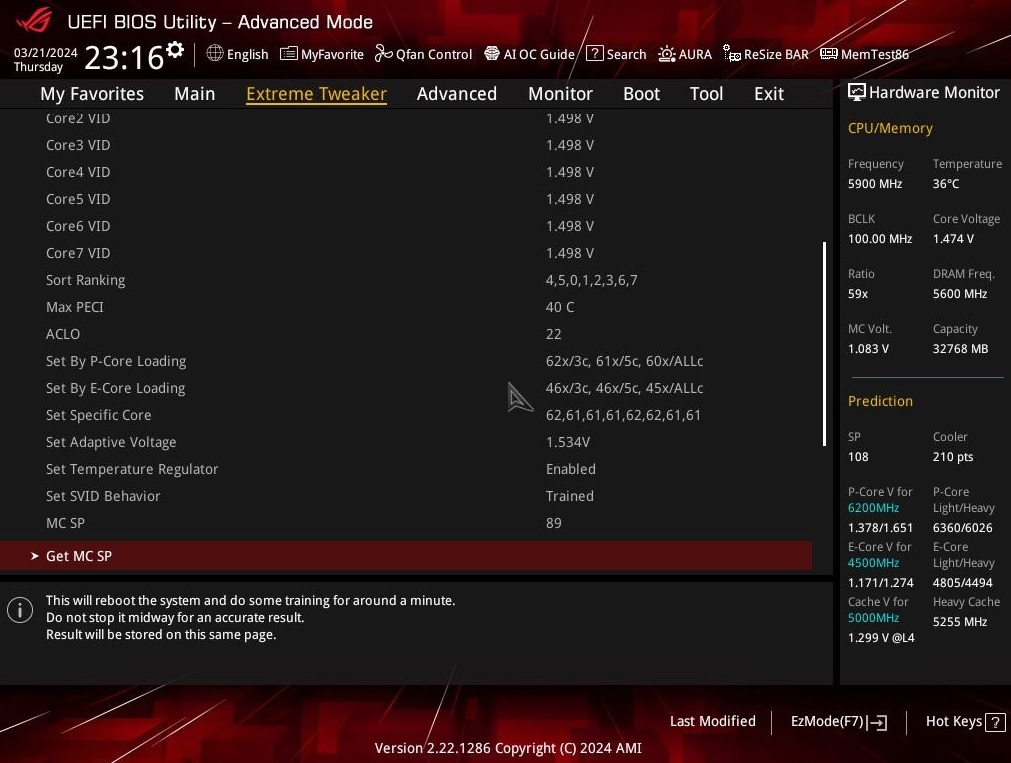Image resolution: width=1011 pixels, height=763 pixels.
Task: Go to the Exit tab
Action: [769, 94]
